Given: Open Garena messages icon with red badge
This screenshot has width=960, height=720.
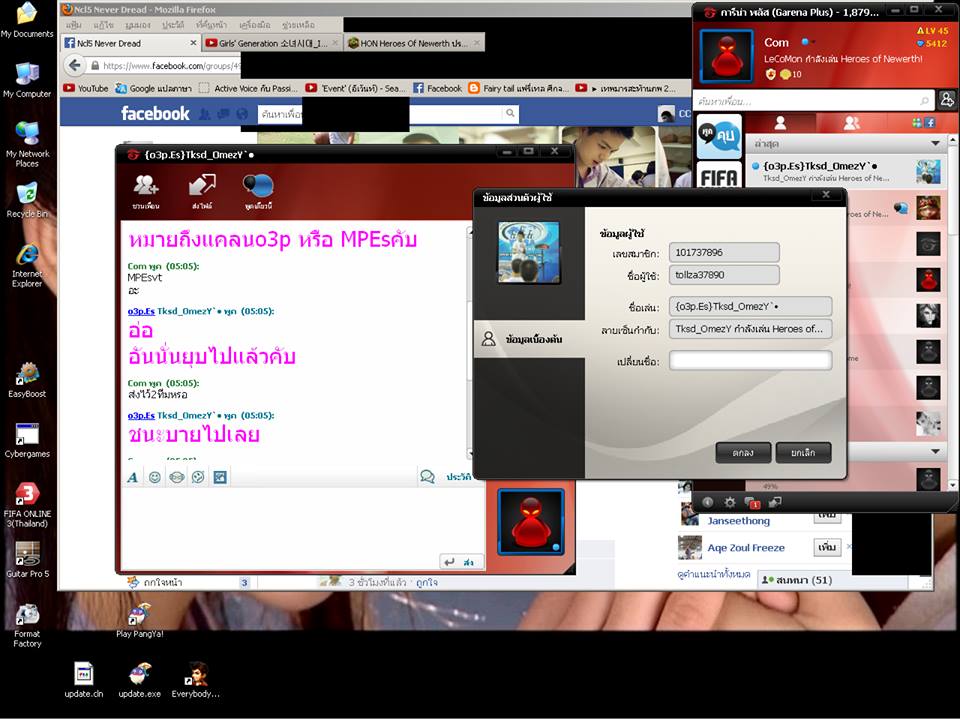Looking at the screenshot, I should tap(752, 503).
